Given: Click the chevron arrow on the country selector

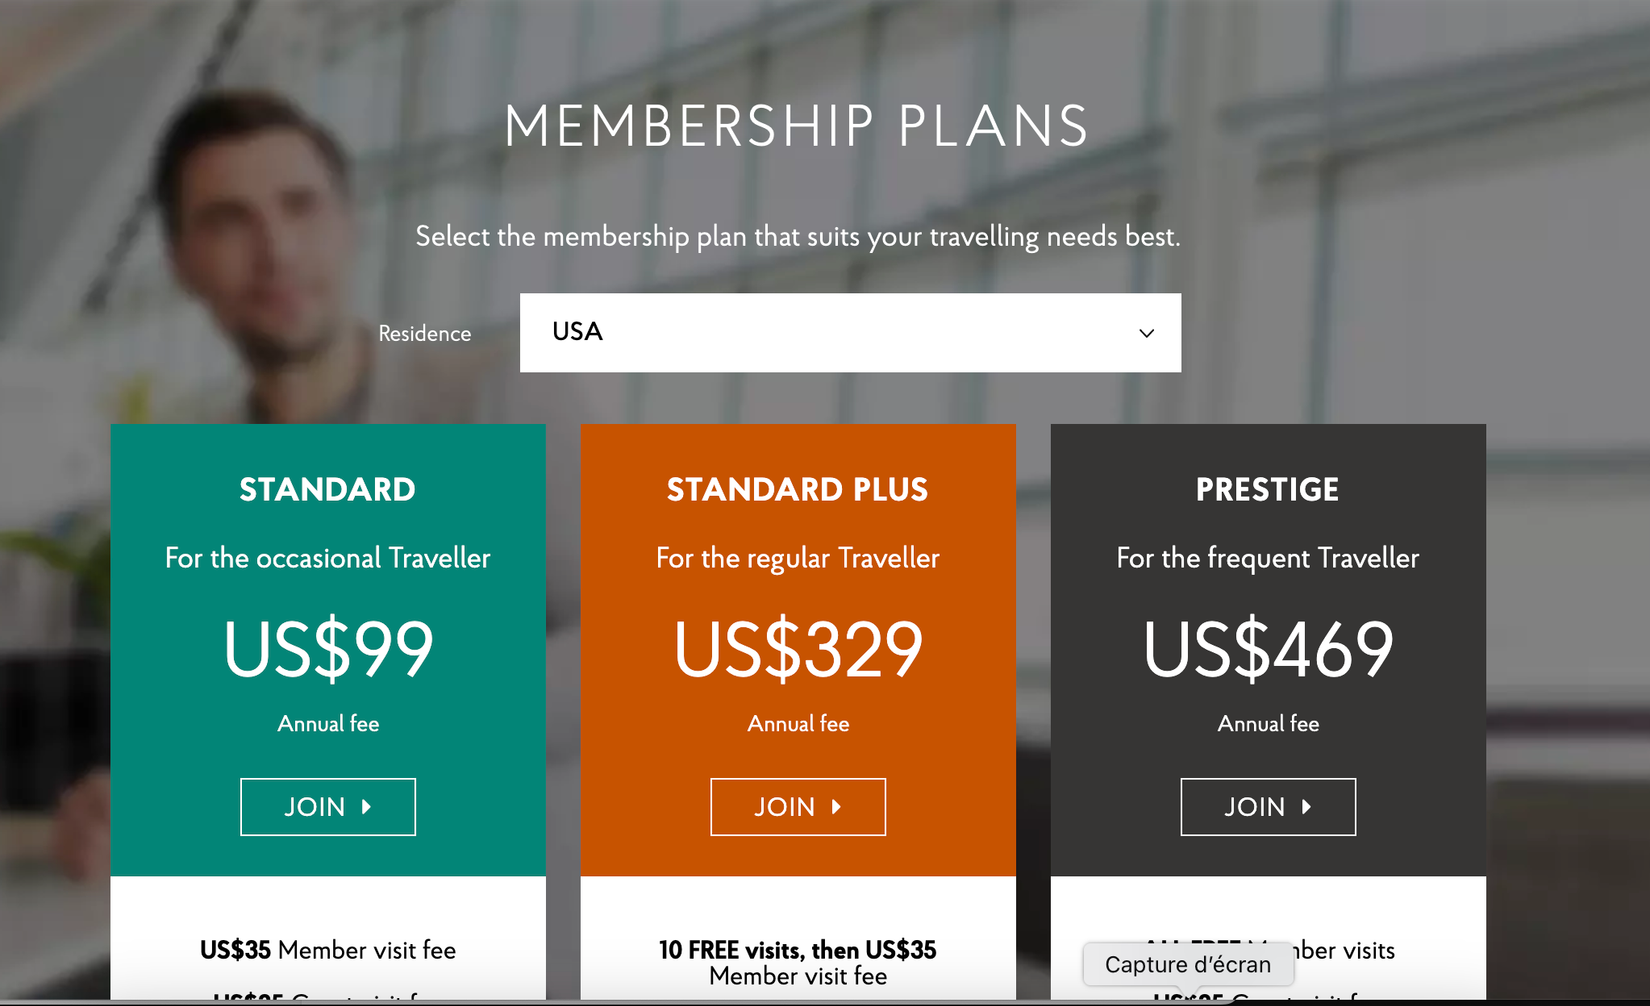Looking at the screenshot, I should [x=1146, y=333].
